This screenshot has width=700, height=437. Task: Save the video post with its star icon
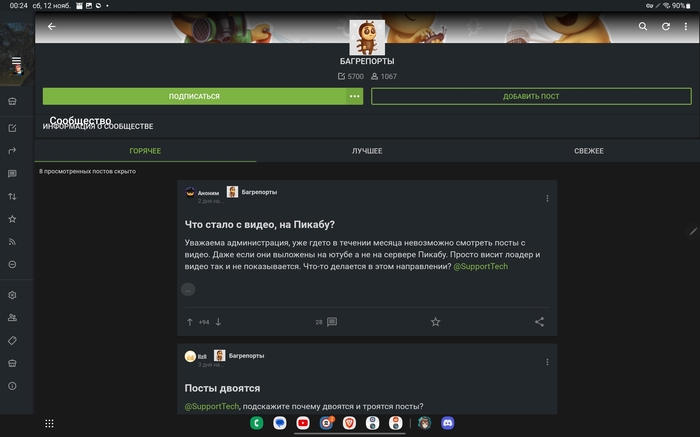pos(436,322)
